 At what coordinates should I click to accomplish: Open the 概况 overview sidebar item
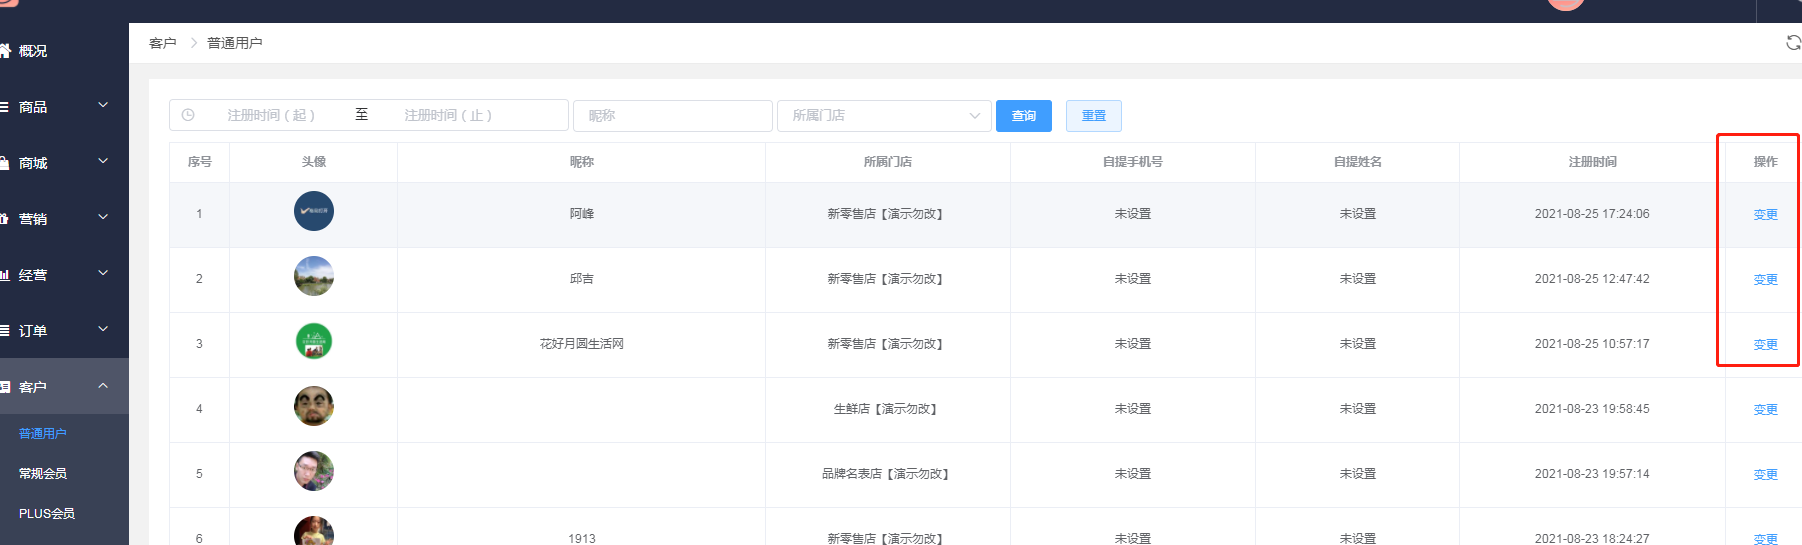pyautogui.click(x=32, y=51)
